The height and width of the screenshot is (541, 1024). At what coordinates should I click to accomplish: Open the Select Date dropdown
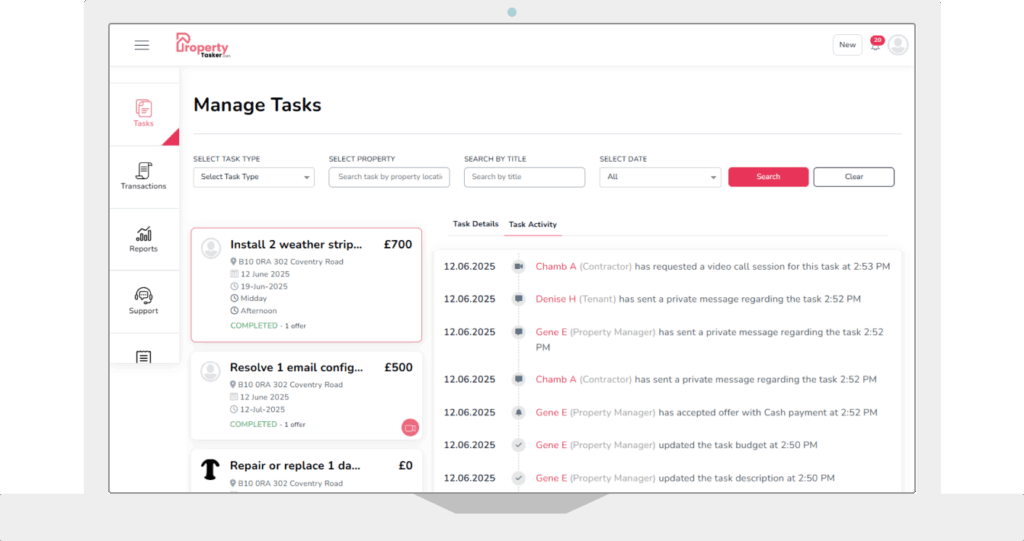click(x=660, y=177)
